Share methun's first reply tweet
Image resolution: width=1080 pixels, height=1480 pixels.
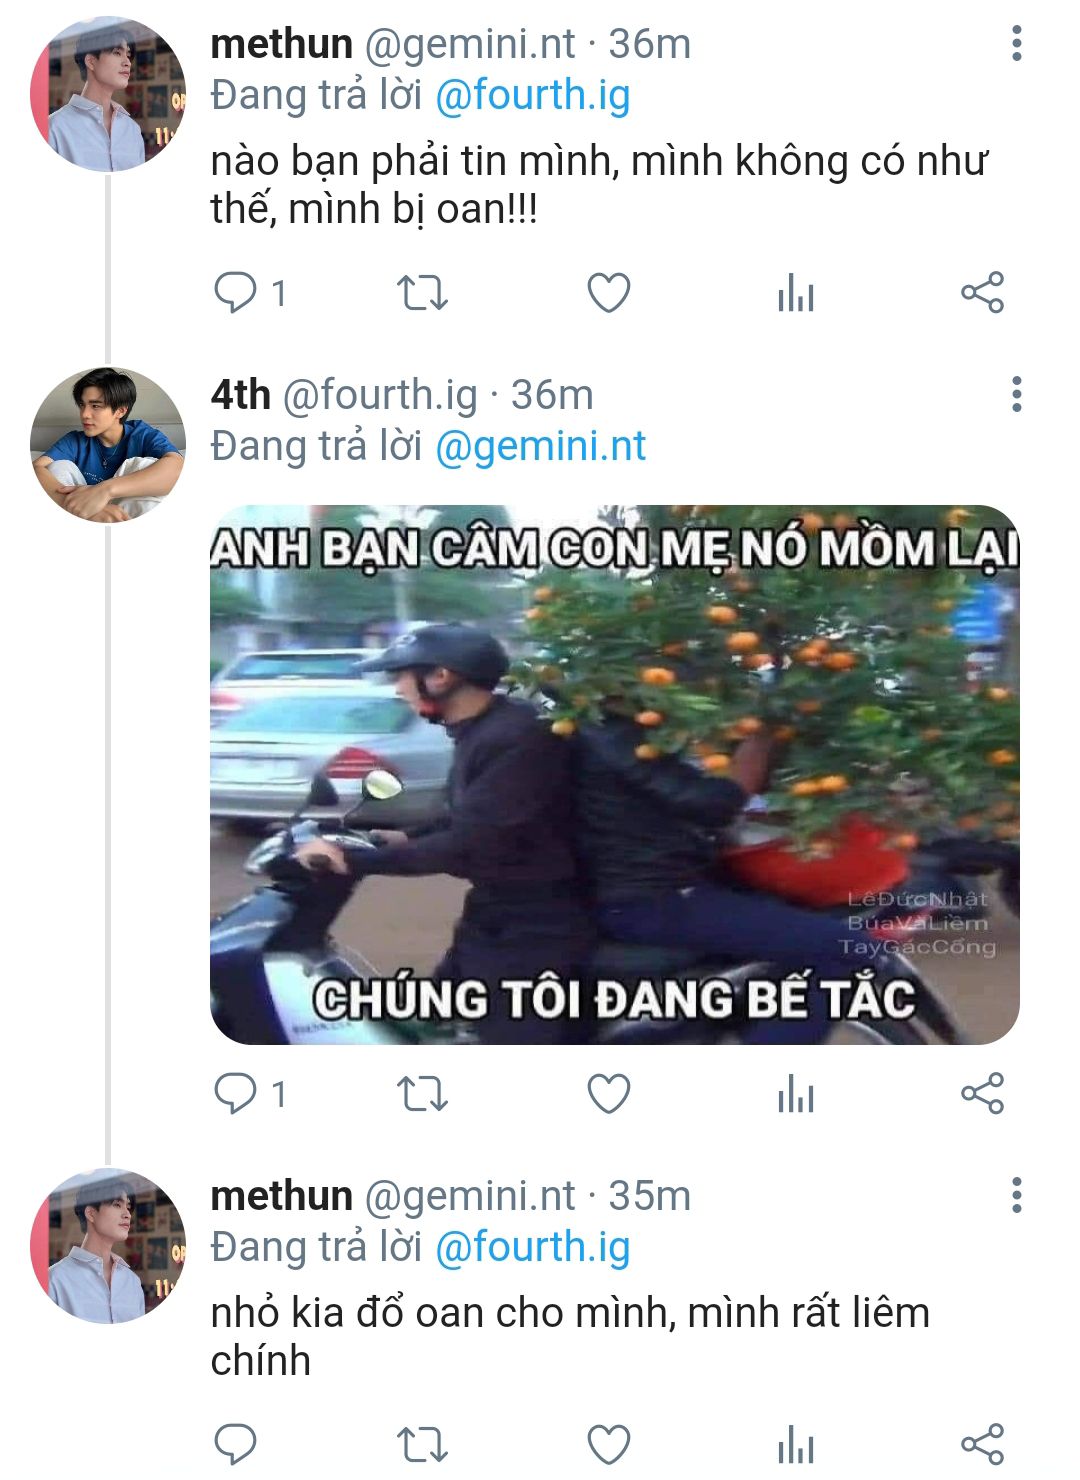982,294
